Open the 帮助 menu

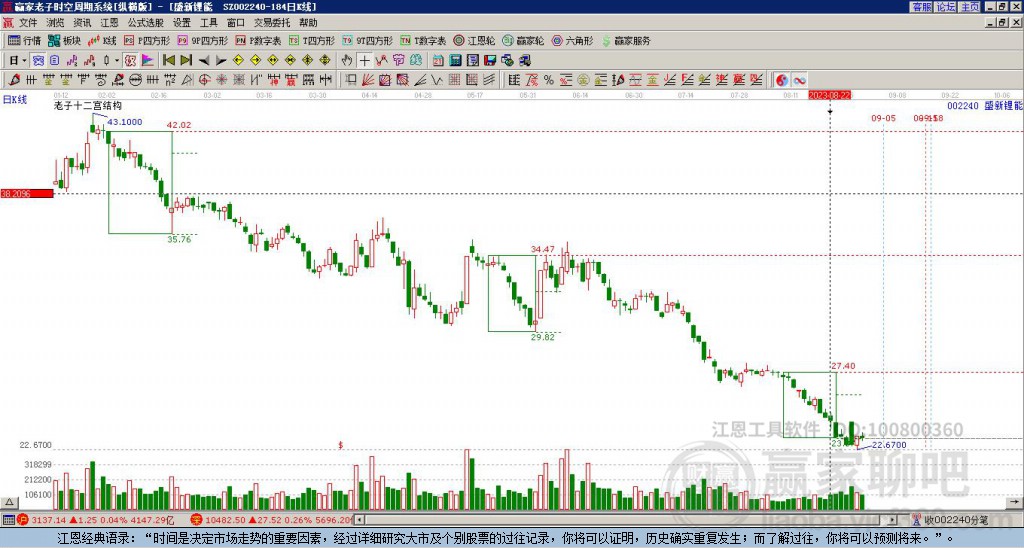tap(308, 23)
